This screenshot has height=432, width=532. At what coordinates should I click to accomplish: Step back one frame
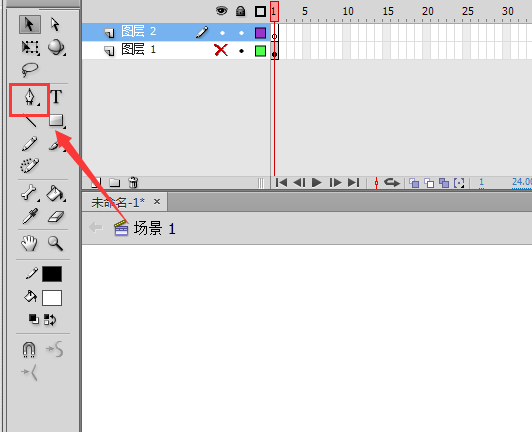299,183
